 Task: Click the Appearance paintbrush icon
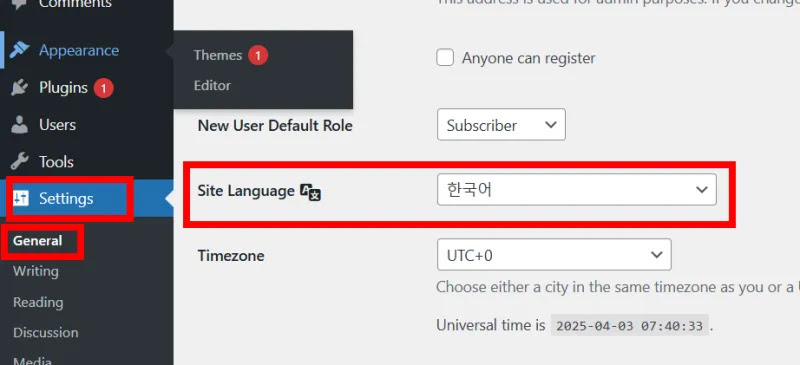(x=19, y=50)
